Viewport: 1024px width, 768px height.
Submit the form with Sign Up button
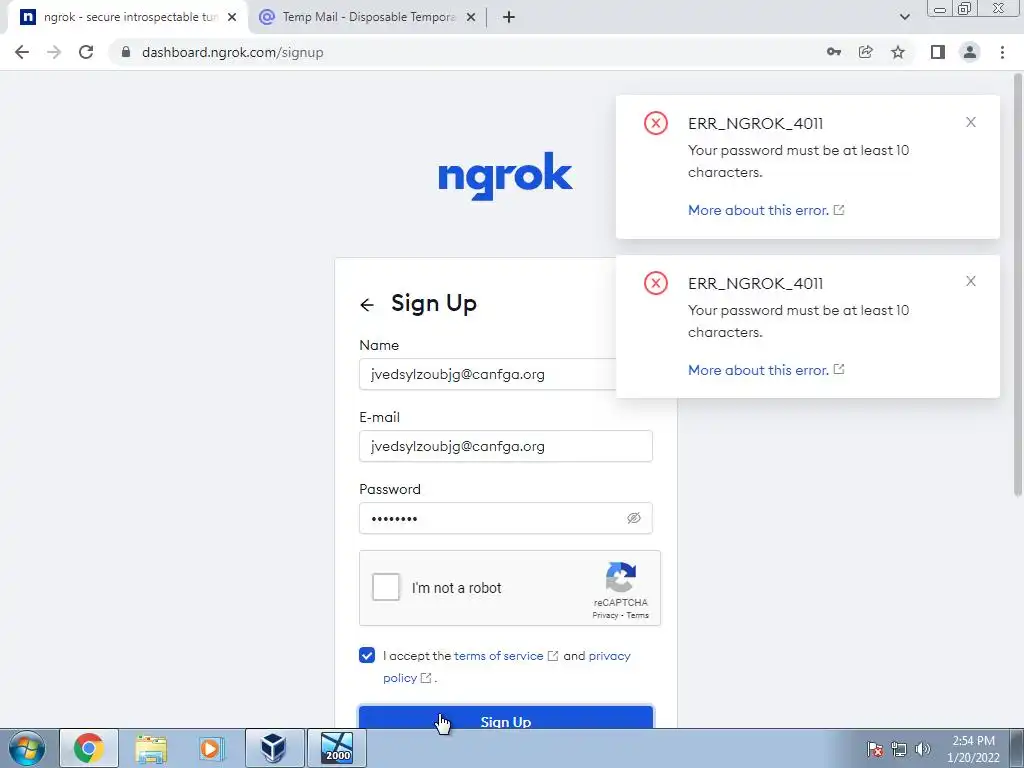click(505, 717)
